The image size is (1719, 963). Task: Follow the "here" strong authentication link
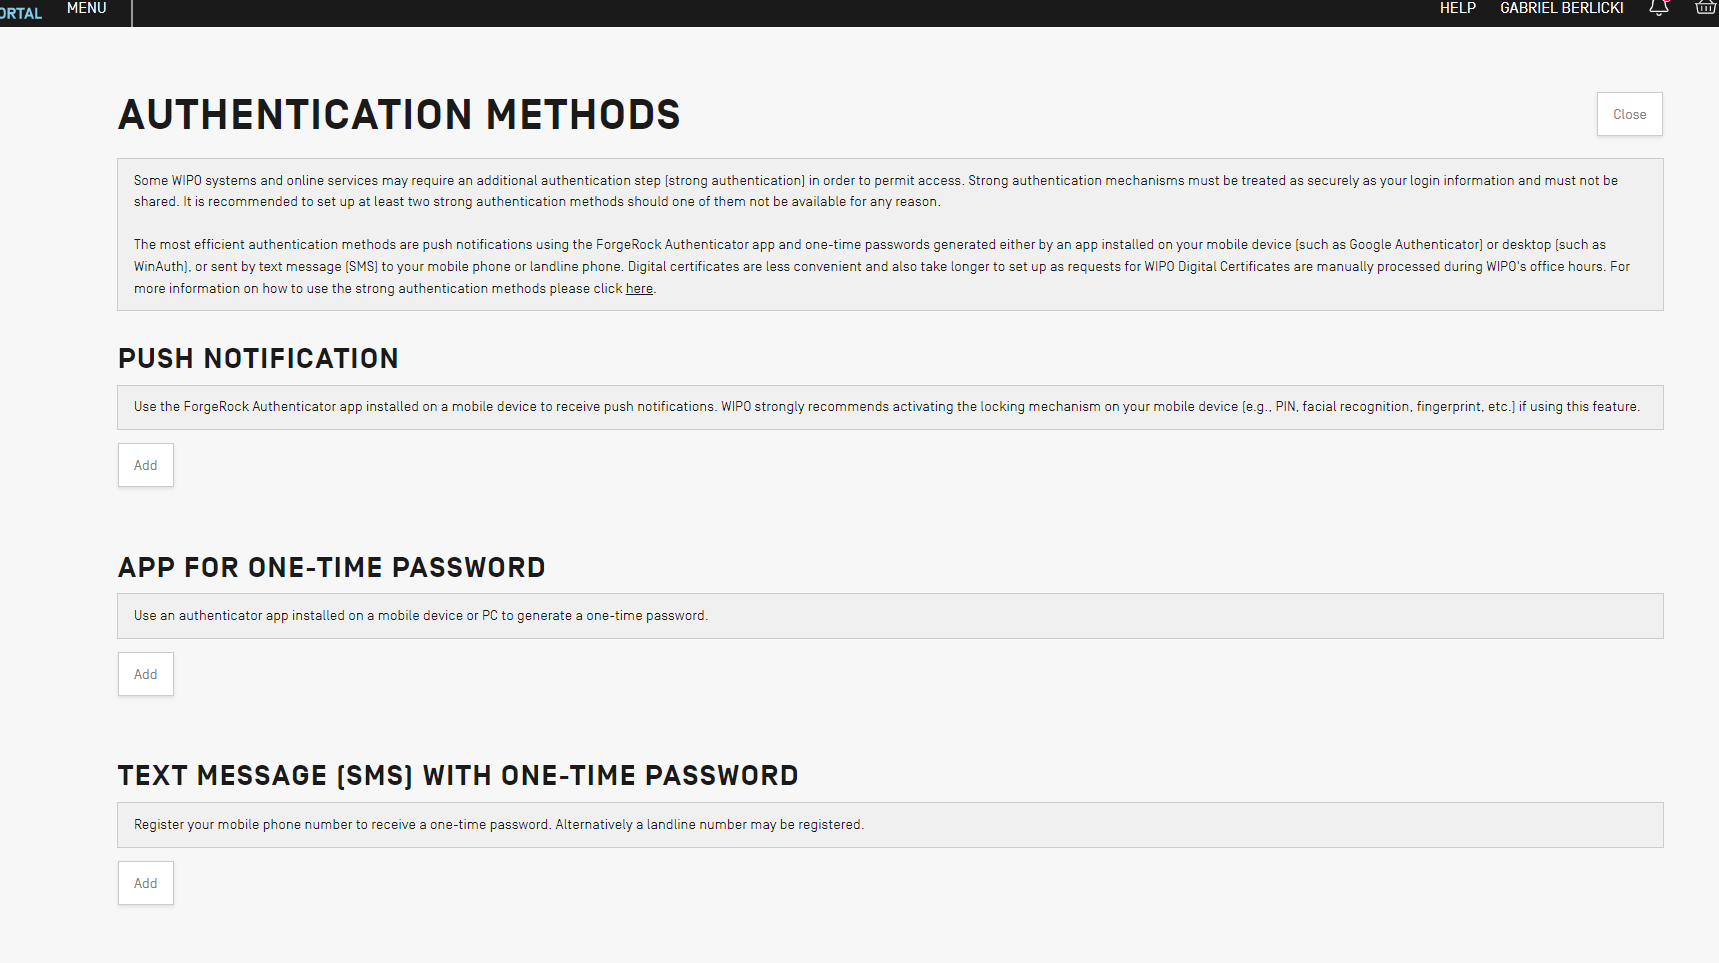coord(639,289)
